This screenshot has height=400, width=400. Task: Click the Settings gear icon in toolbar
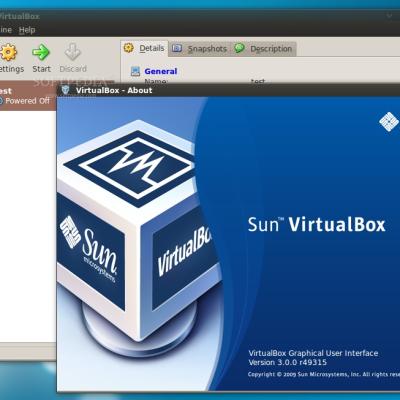pyautogui.click(x=8, y=52)
